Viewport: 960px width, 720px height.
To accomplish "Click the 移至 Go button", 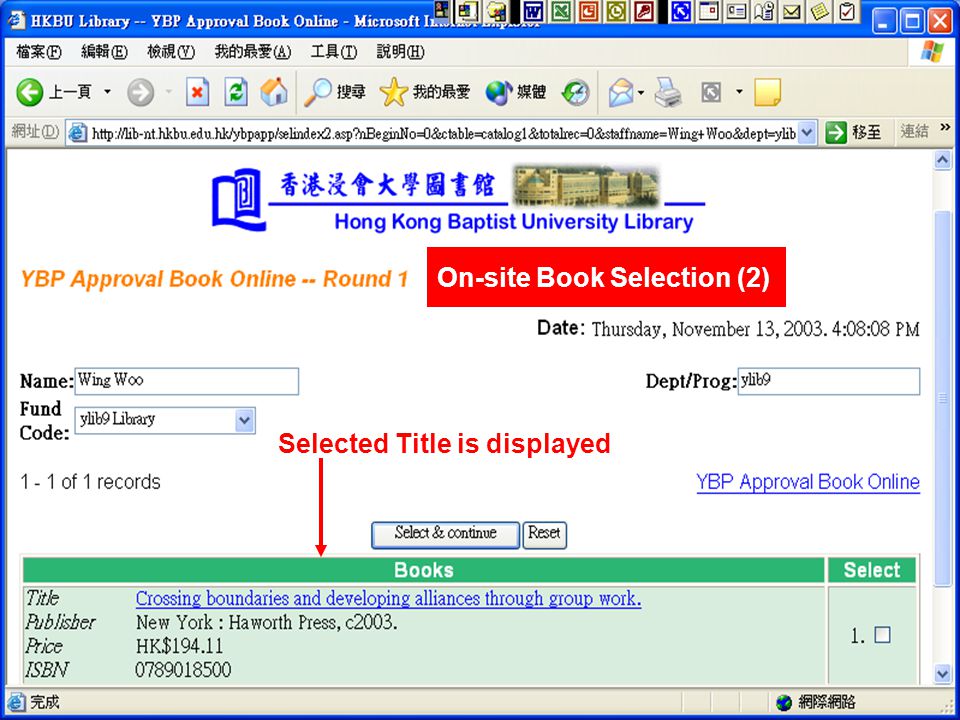I will click(x=854, y=132).
